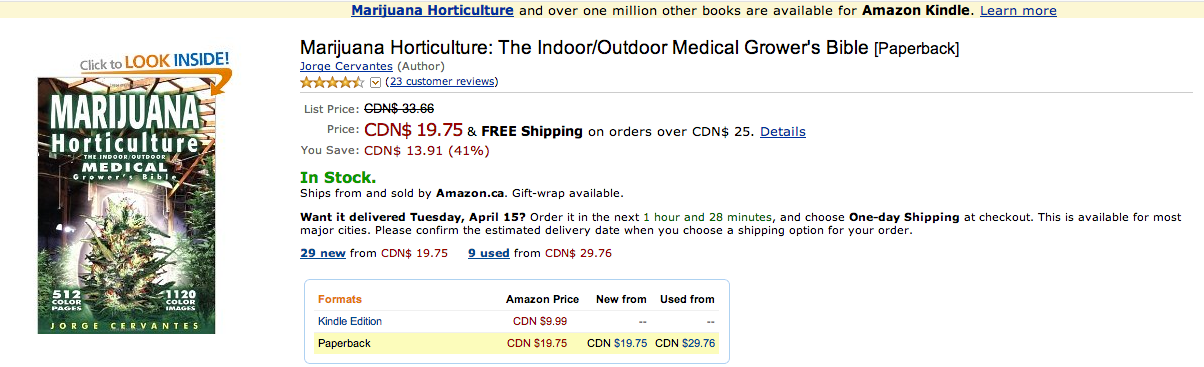
Task: Click Learn more about Amazon Kindle
Action: click(1018, 10)
